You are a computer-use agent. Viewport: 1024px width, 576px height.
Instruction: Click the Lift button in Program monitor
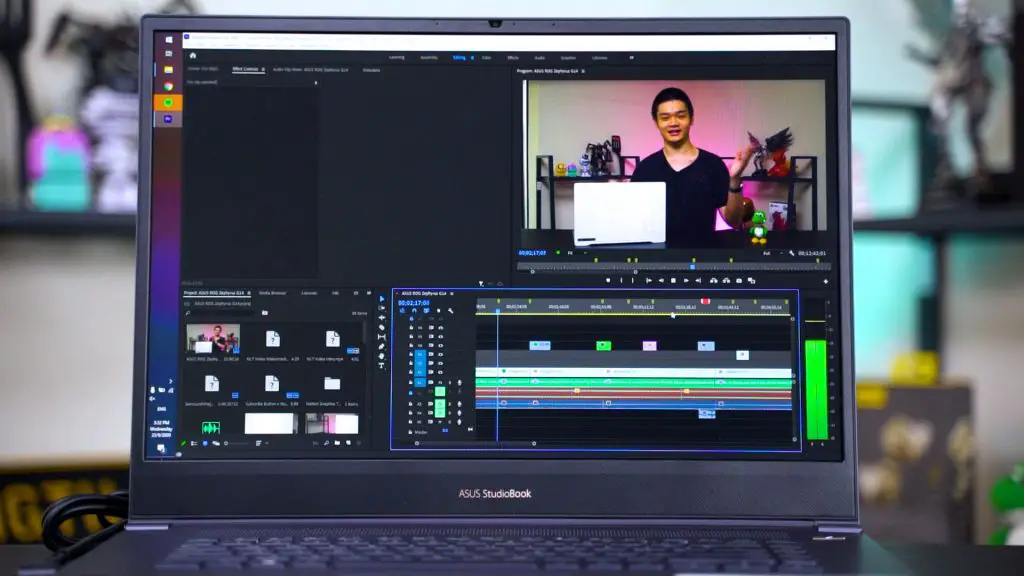pos(714,281)
